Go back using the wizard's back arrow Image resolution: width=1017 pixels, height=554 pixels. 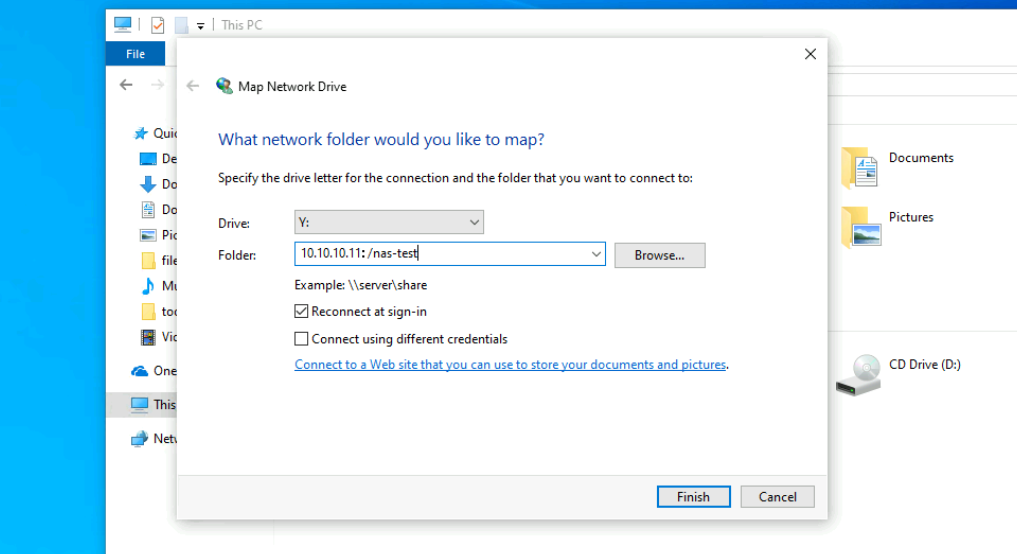[193, 86]
